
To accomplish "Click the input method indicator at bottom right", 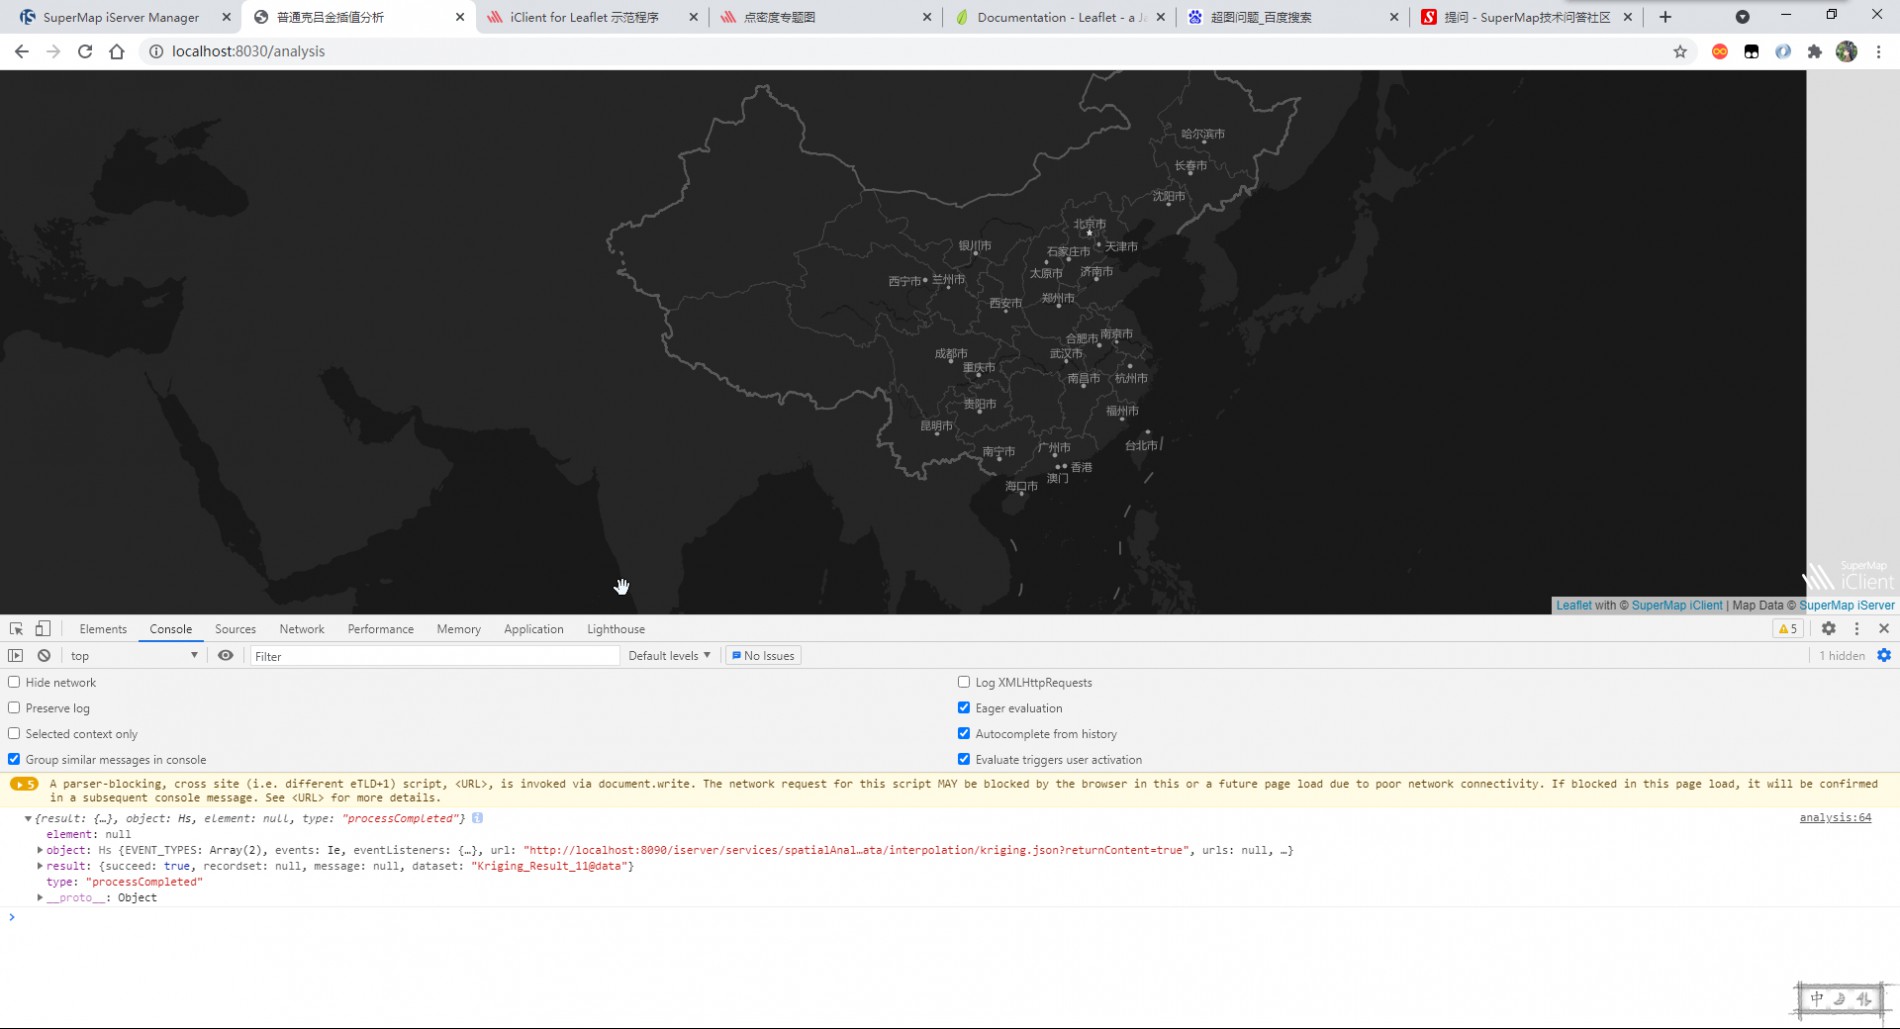I will [1840, 999].
